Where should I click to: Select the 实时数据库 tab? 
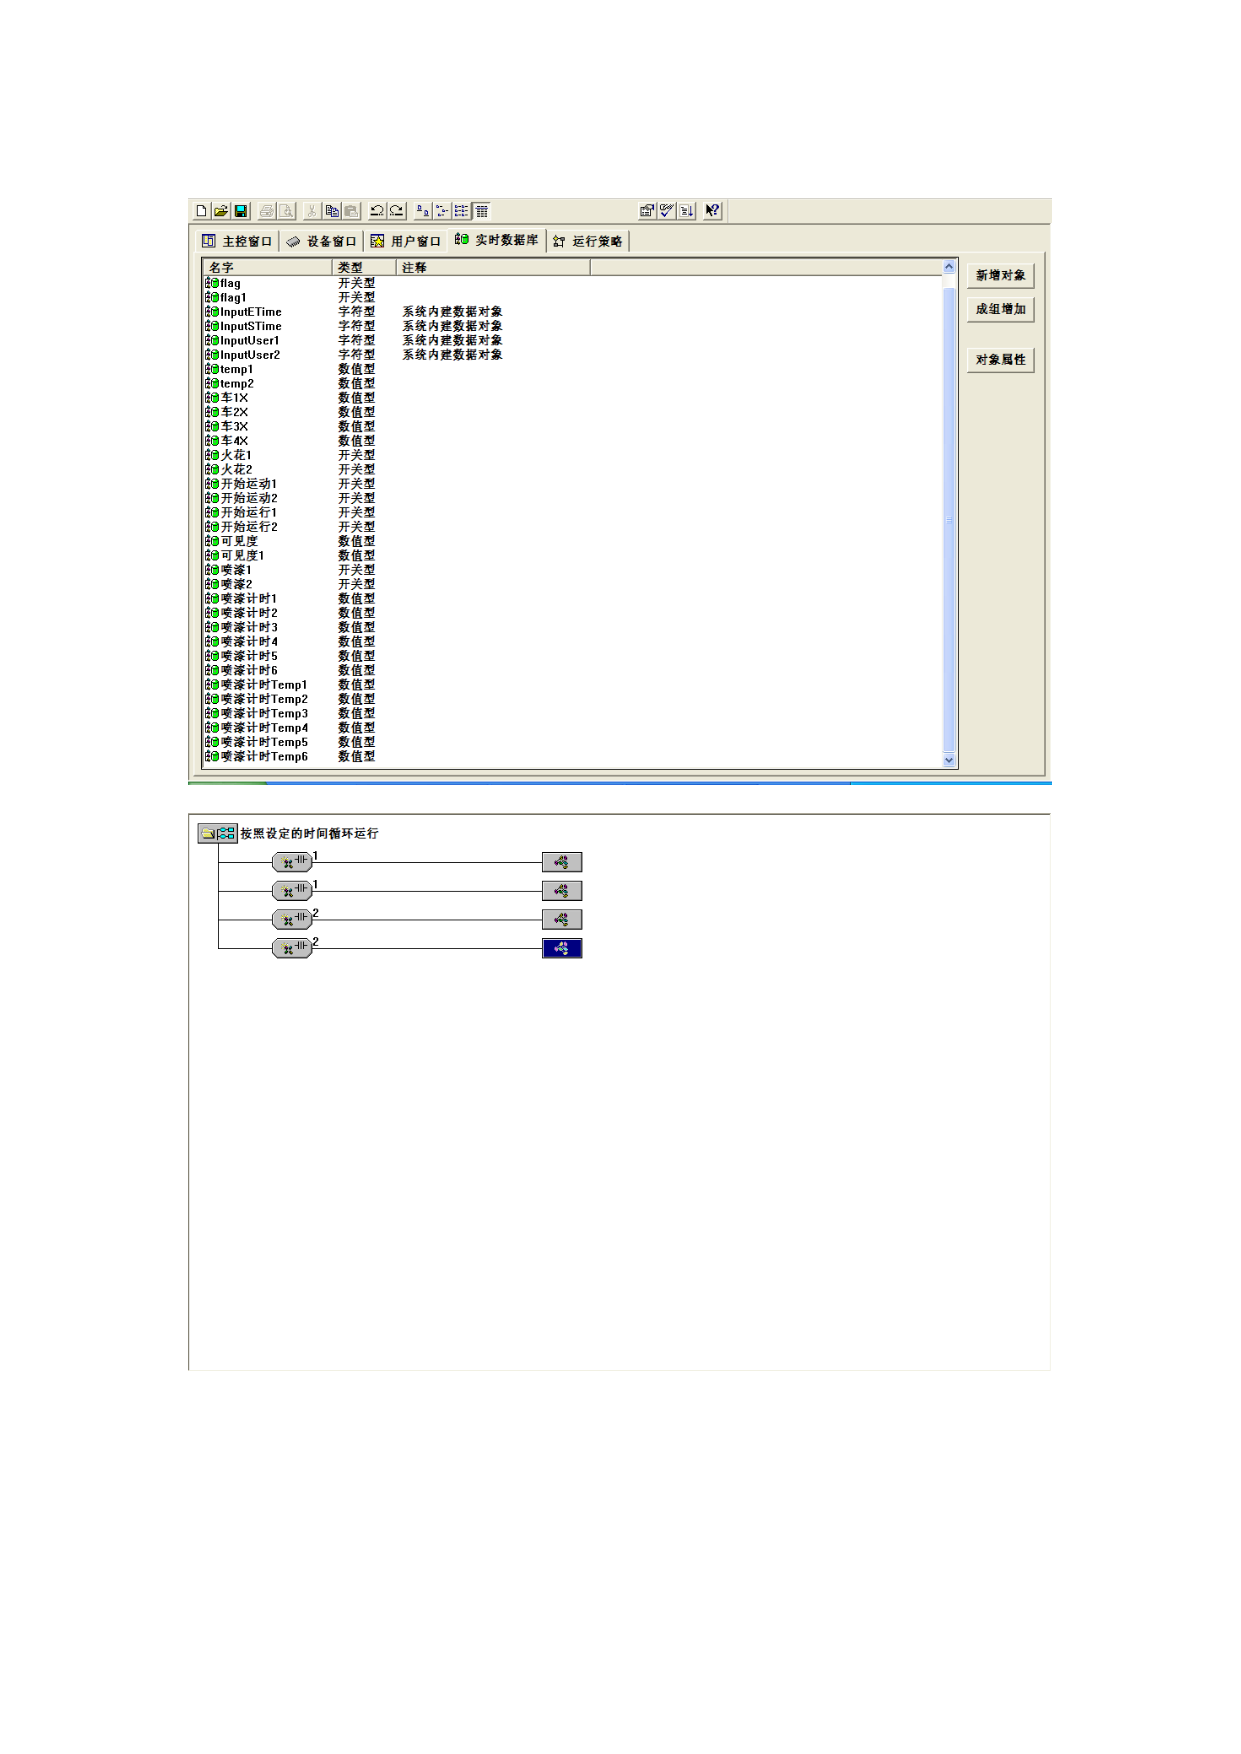point(497,240)
